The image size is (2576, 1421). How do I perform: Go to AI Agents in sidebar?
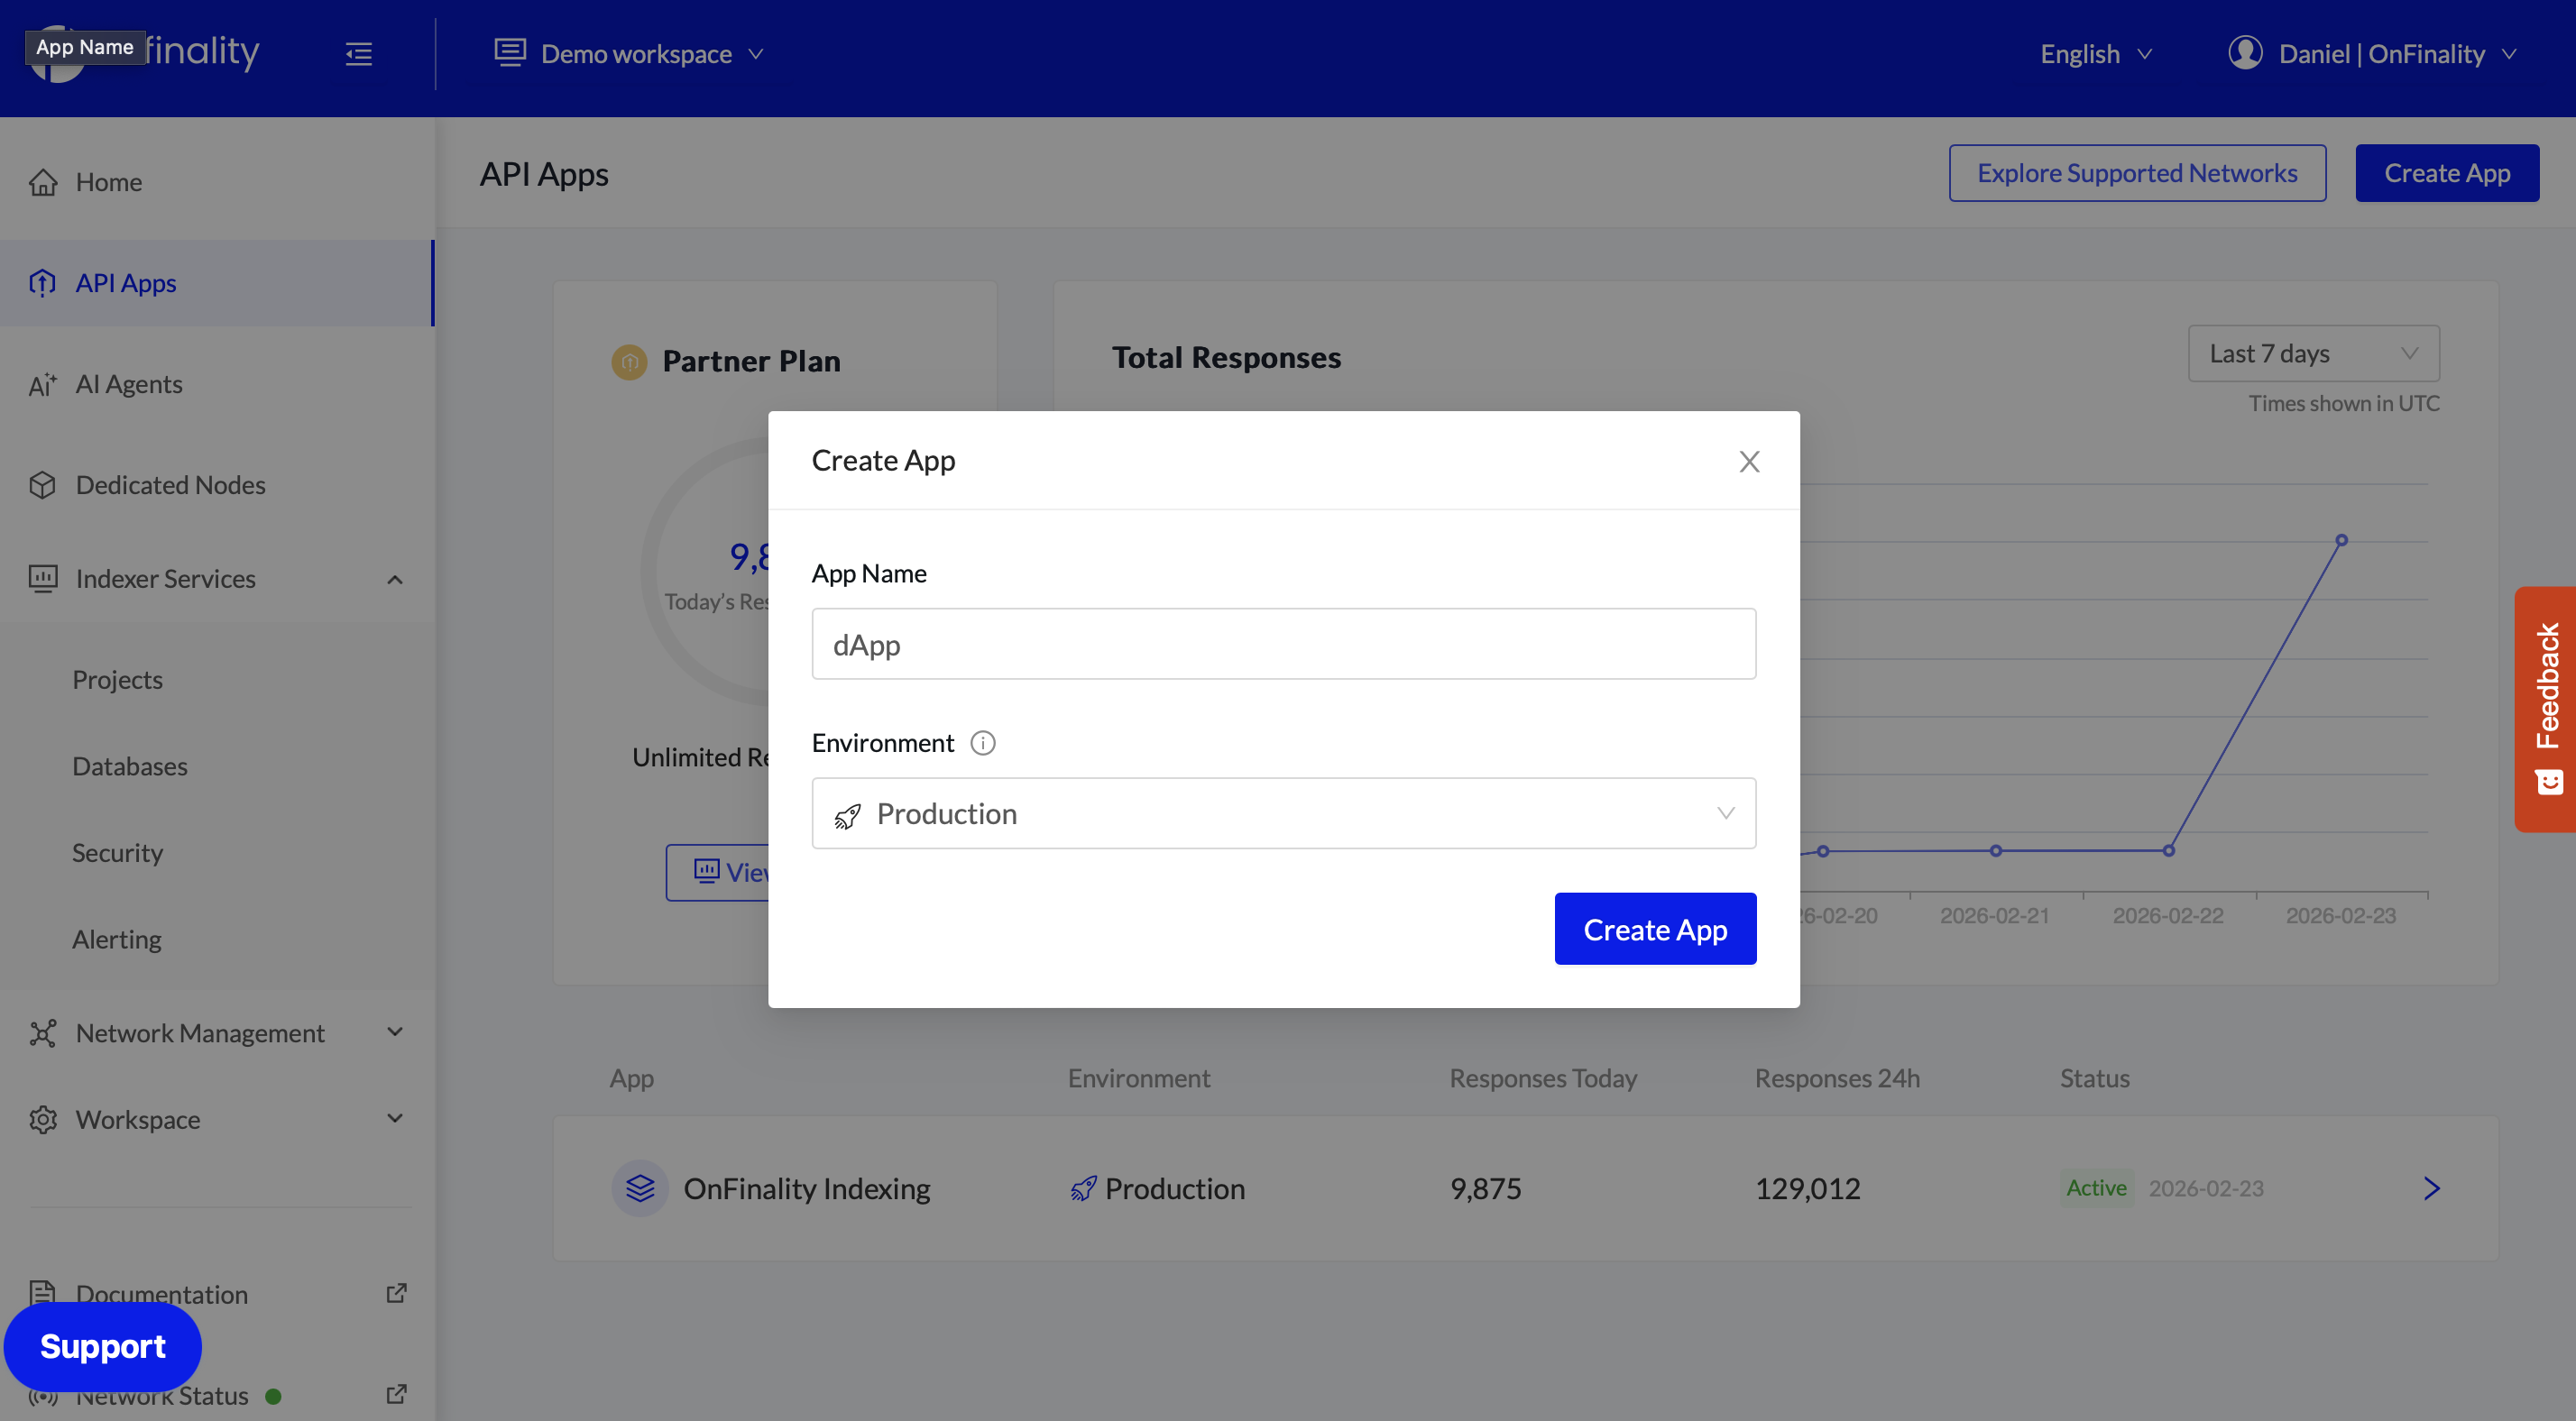tap(129, 384)
